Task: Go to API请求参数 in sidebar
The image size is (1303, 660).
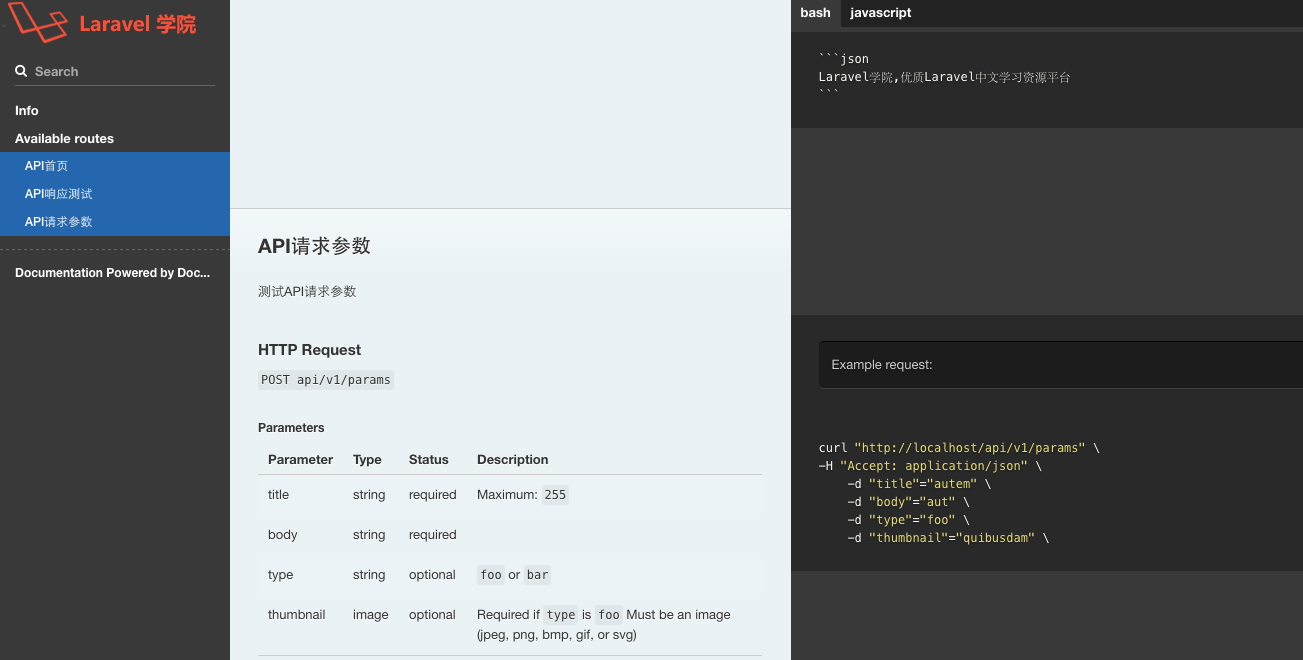Action: (x=115, y=222)
